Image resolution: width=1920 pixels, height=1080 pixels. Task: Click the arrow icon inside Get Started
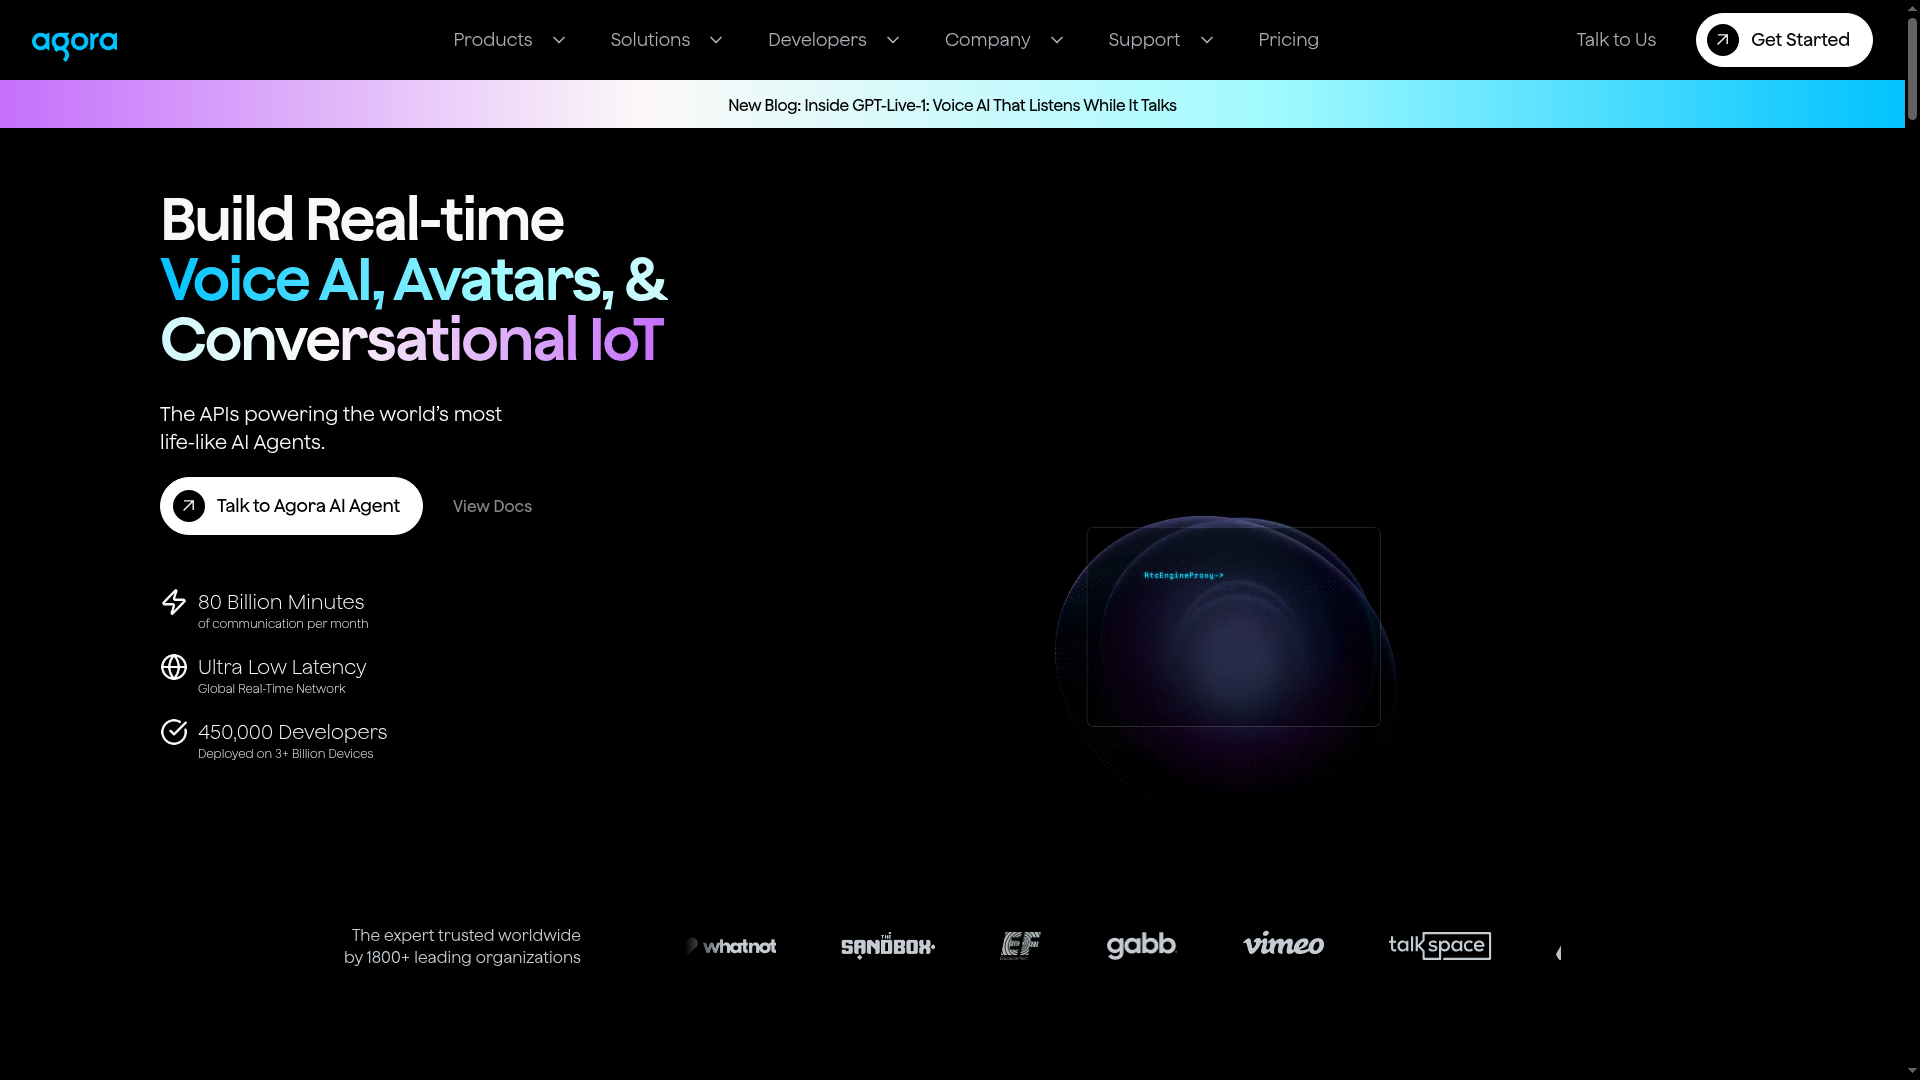(x=1723, y=40)
